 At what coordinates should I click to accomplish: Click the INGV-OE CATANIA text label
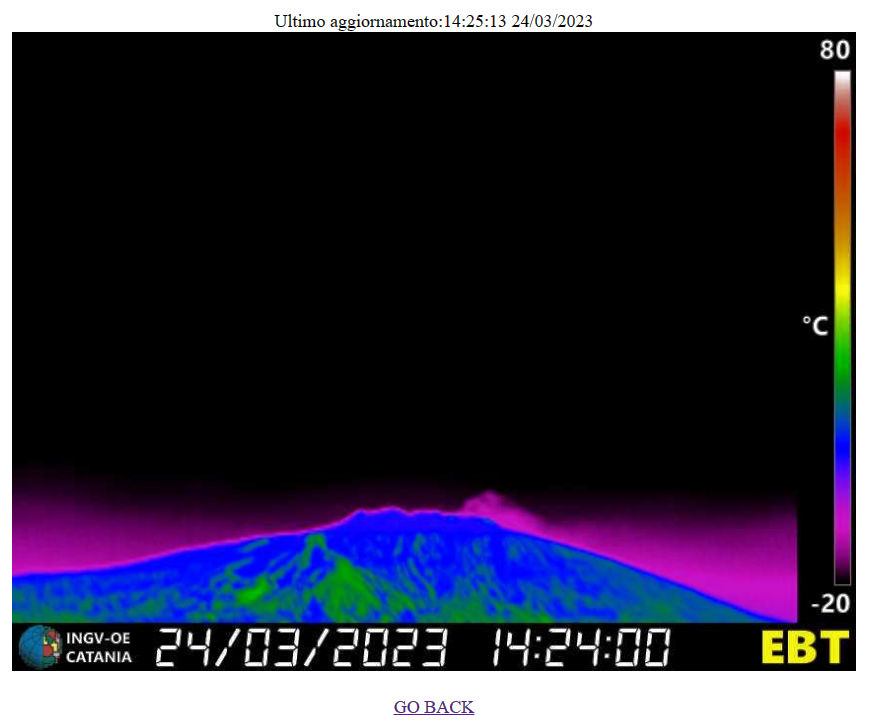[x=98, y=647]
